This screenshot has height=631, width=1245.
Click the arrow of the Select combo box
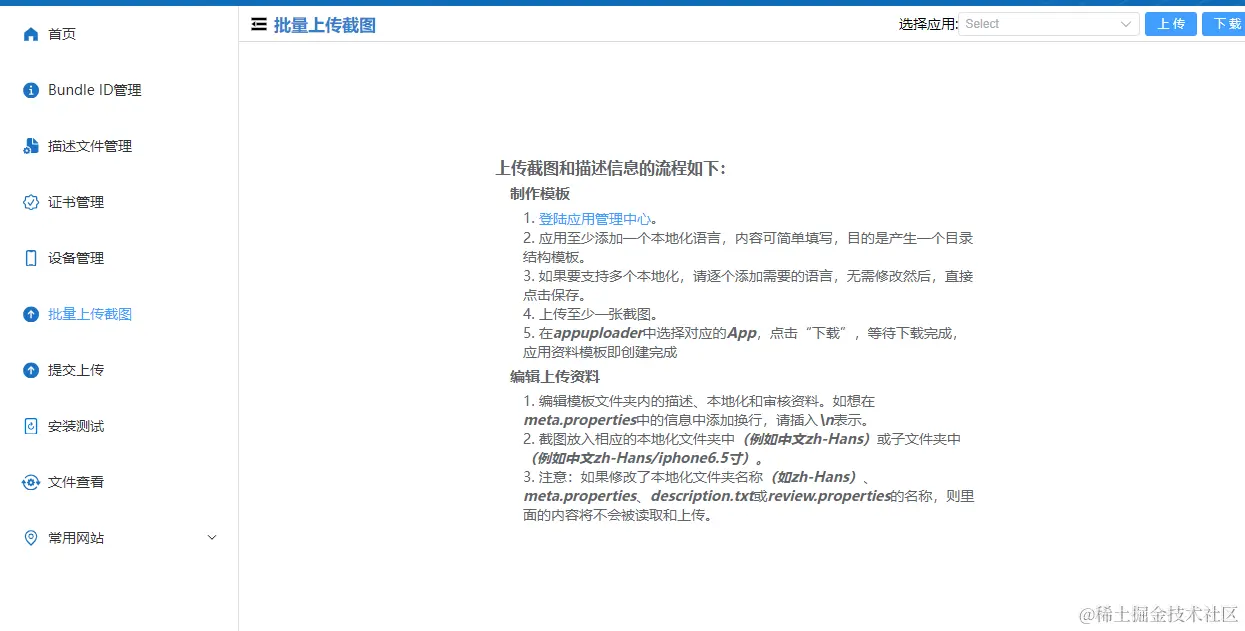pyautogui.click(x=1125, y=24)
